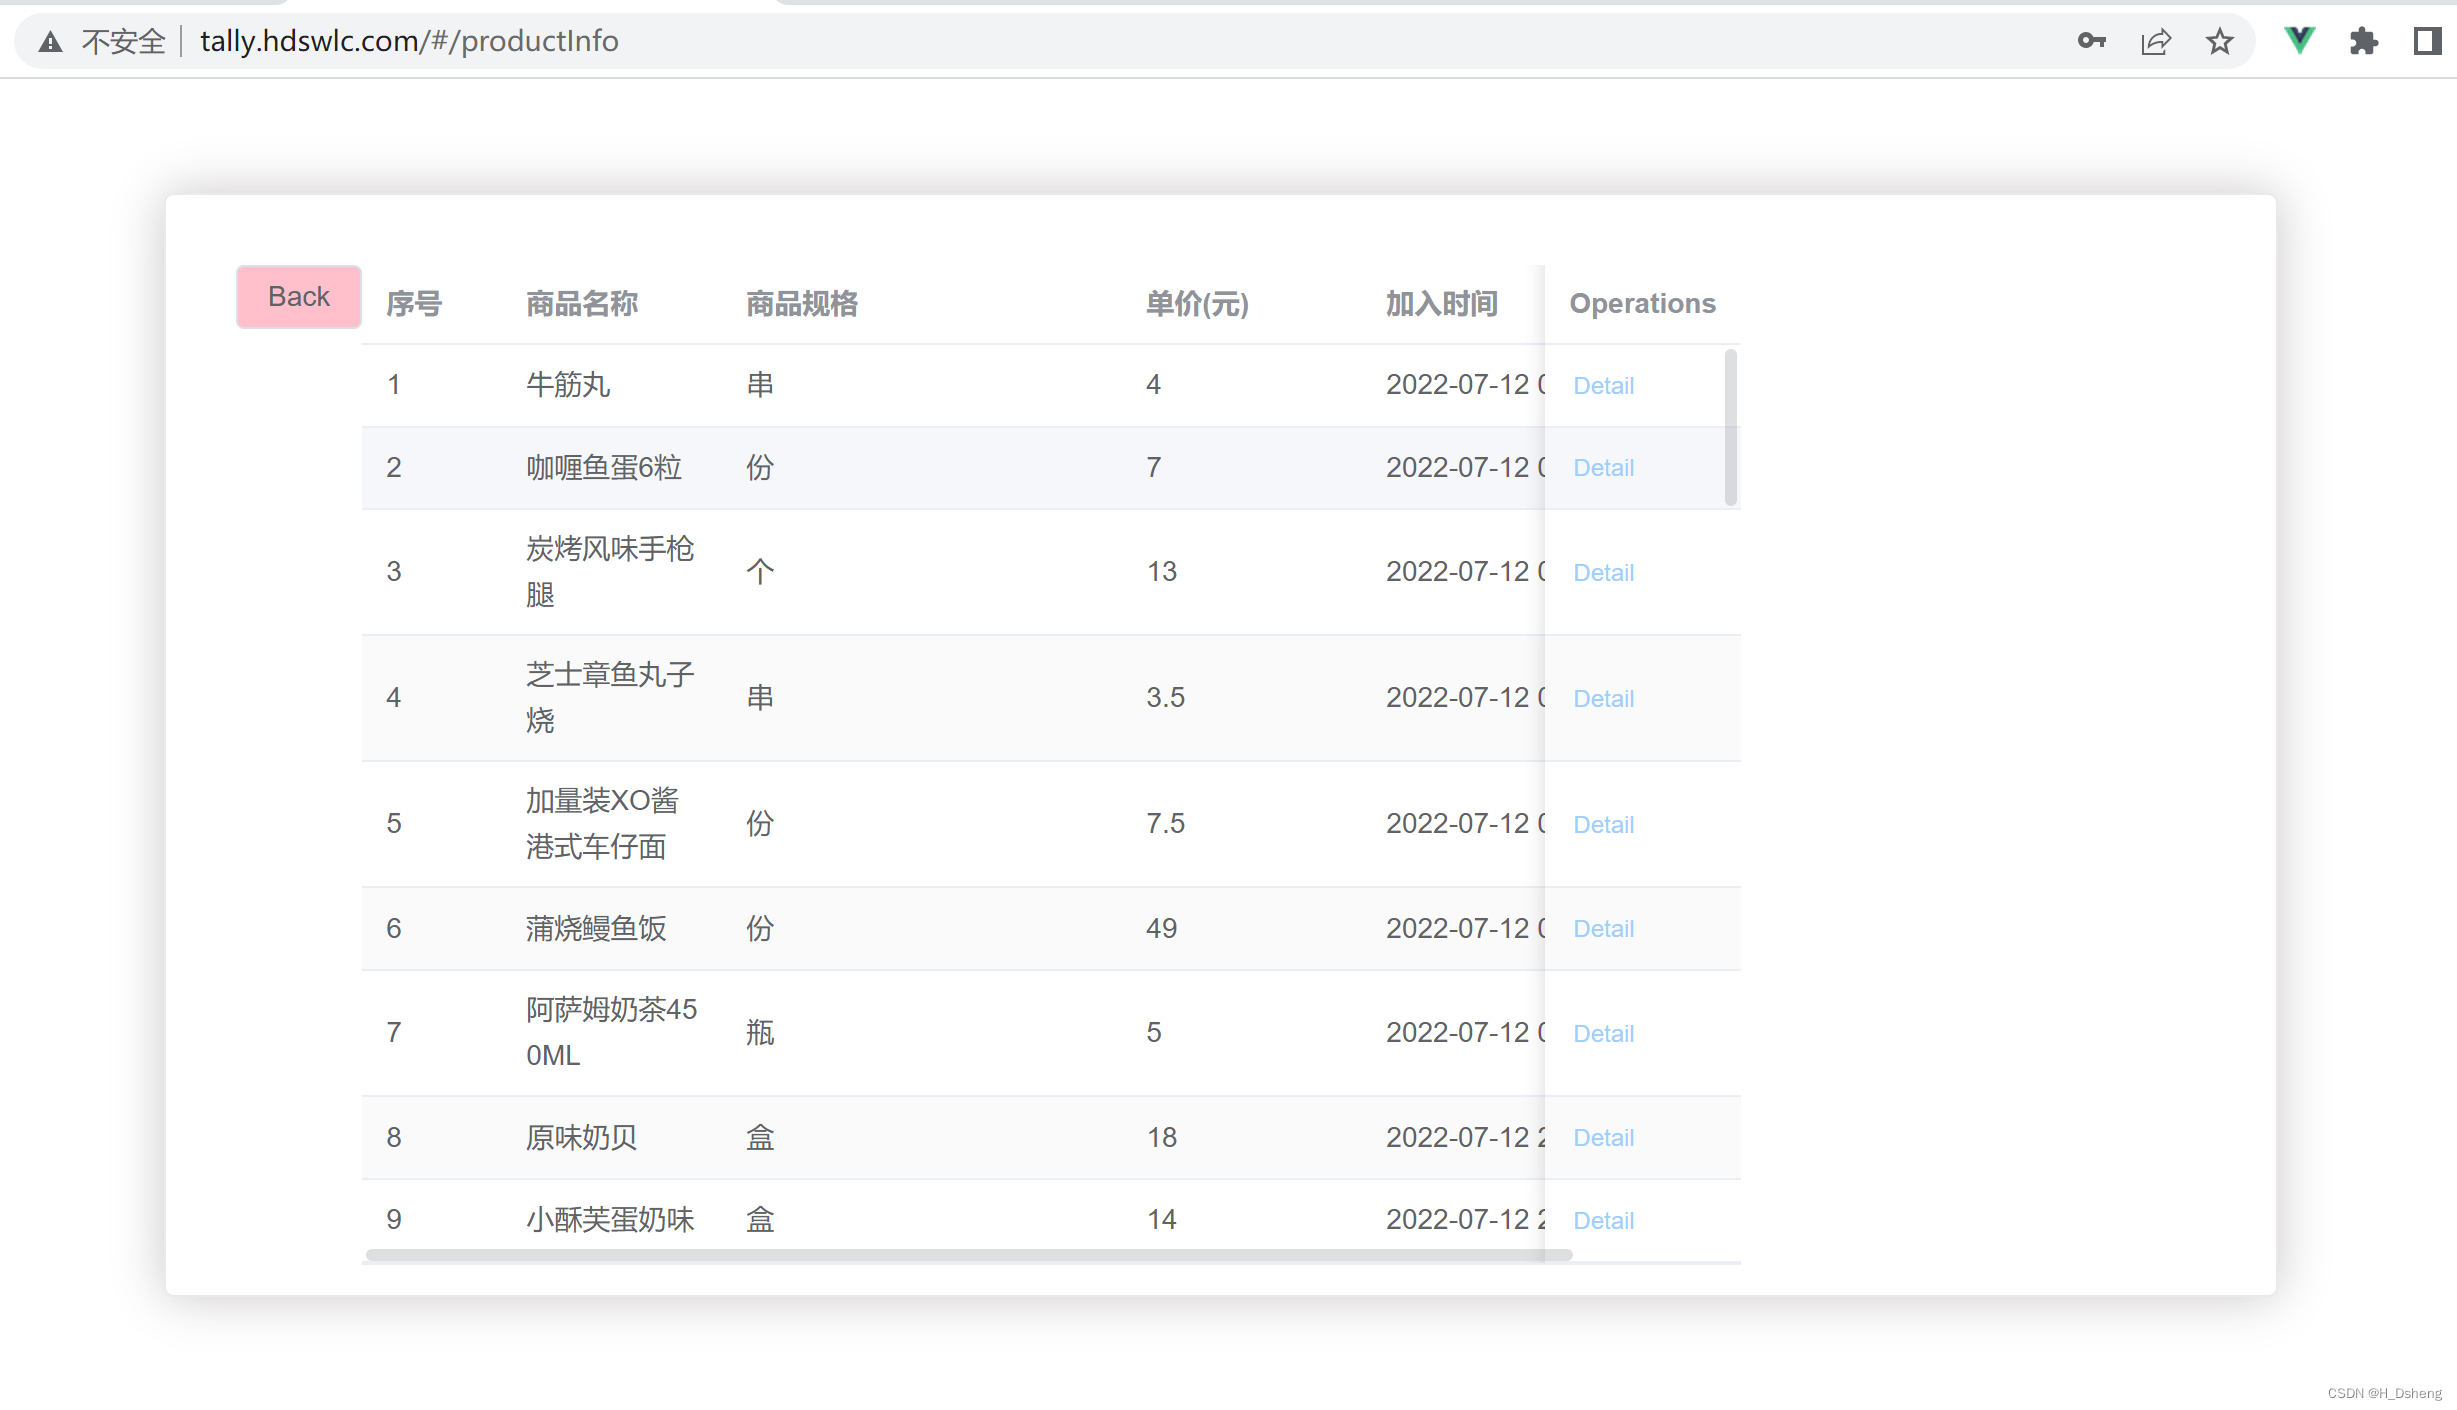
Task: Click the table's horizontal scrollbar thumb
Action: coord(969,1255)
